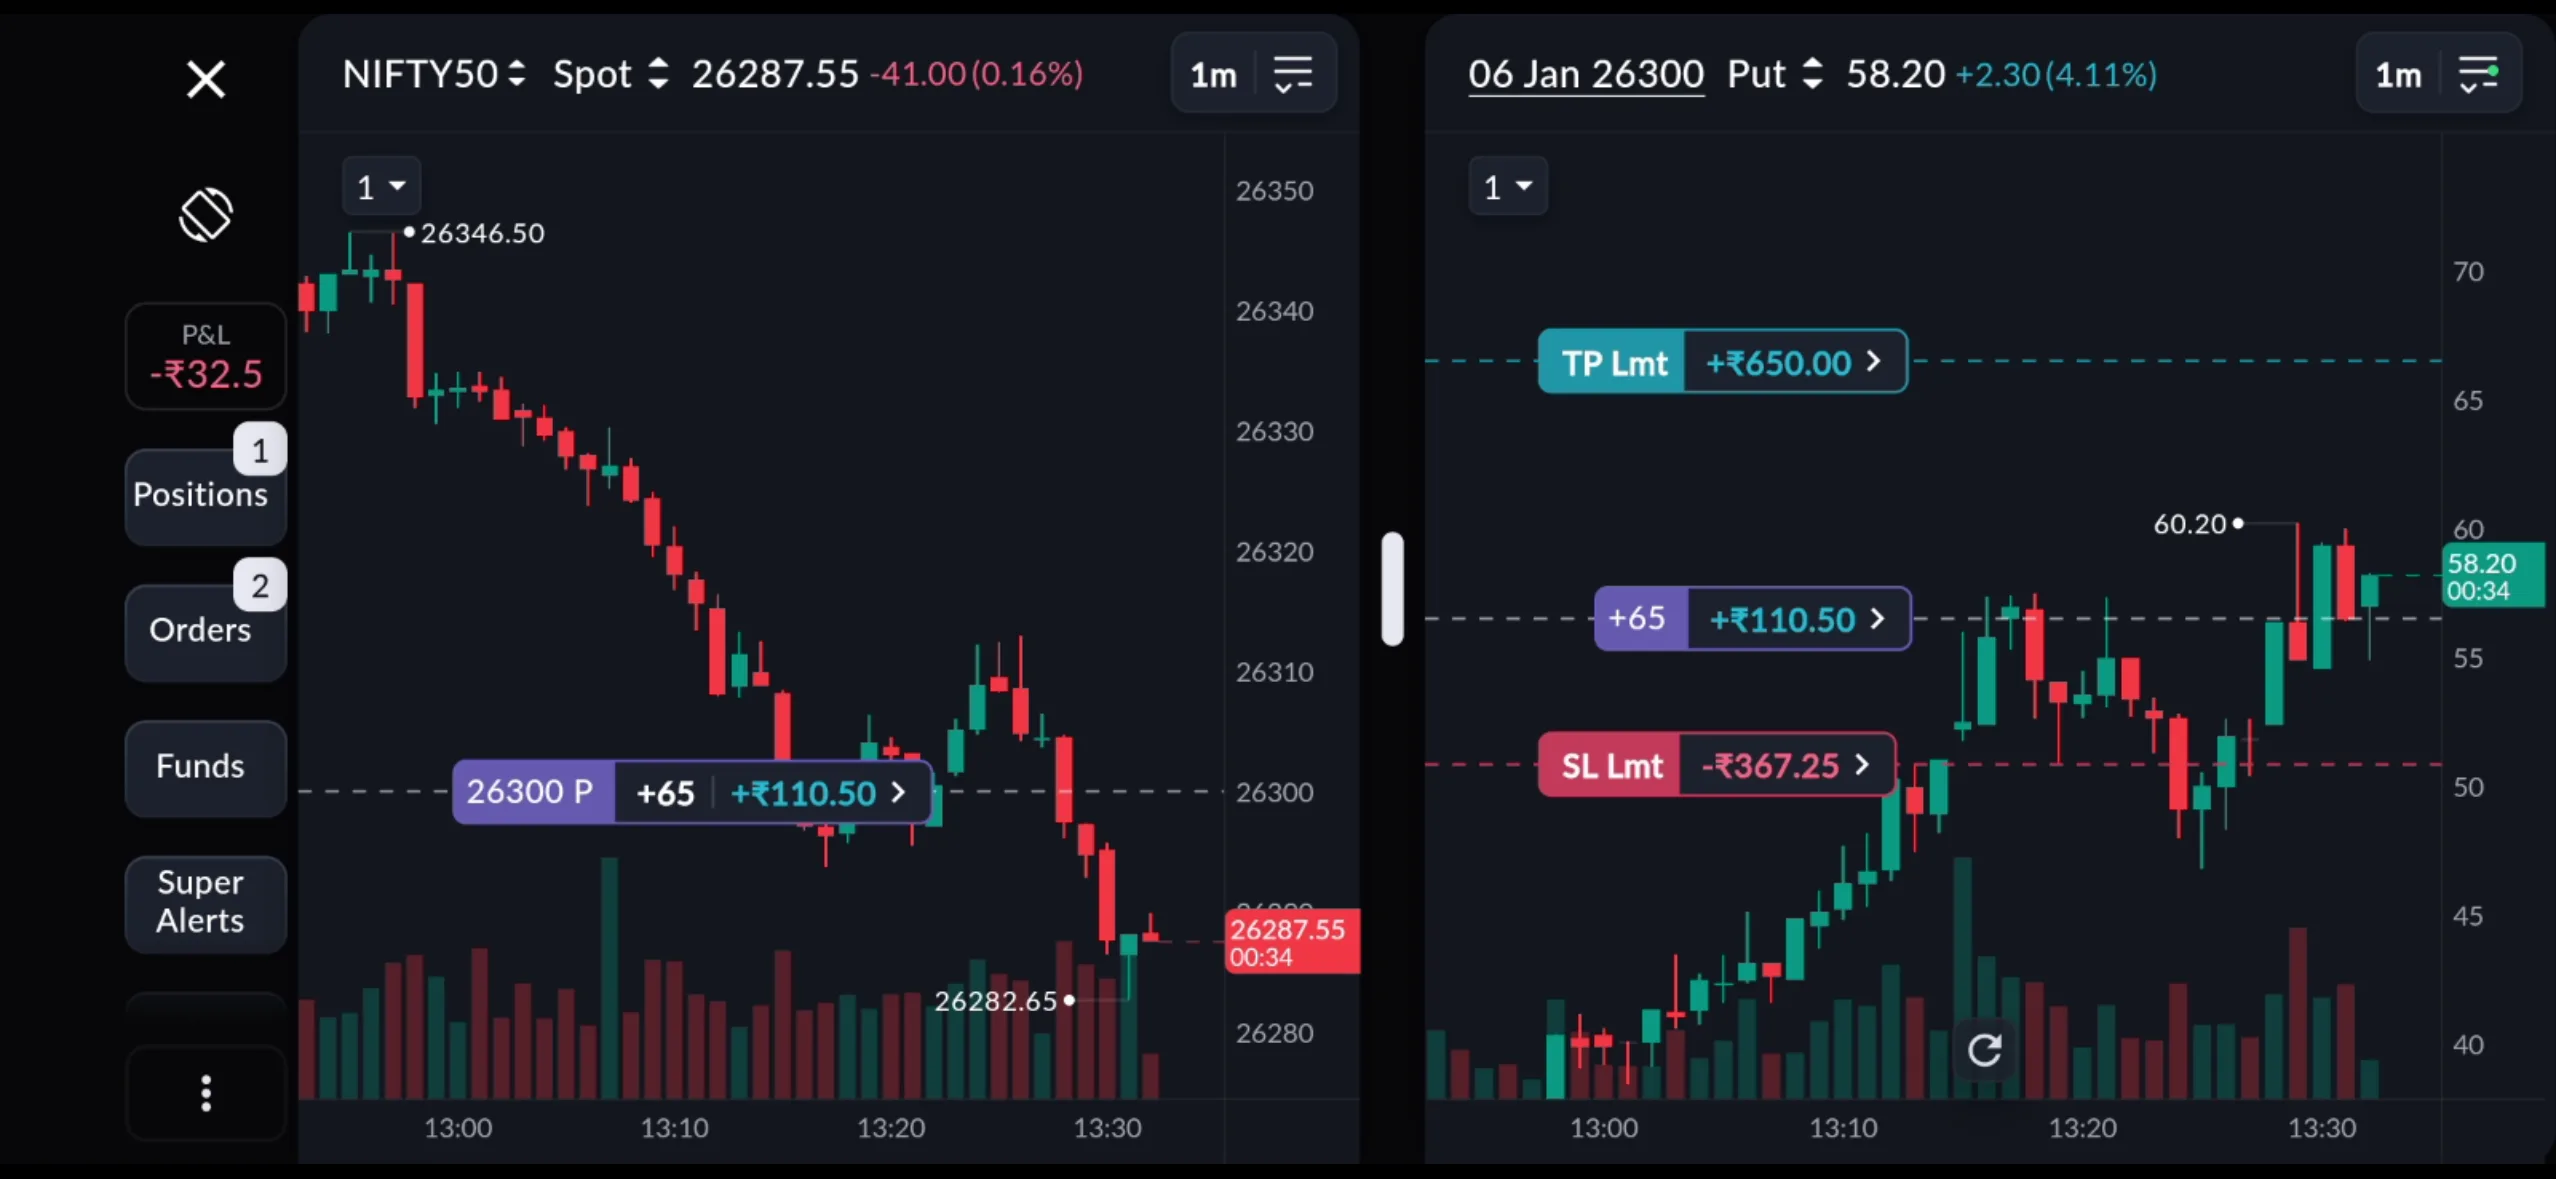Expand the lot quantity dropdown on right chart
2556x1179 pixels.
point(1509,186)
